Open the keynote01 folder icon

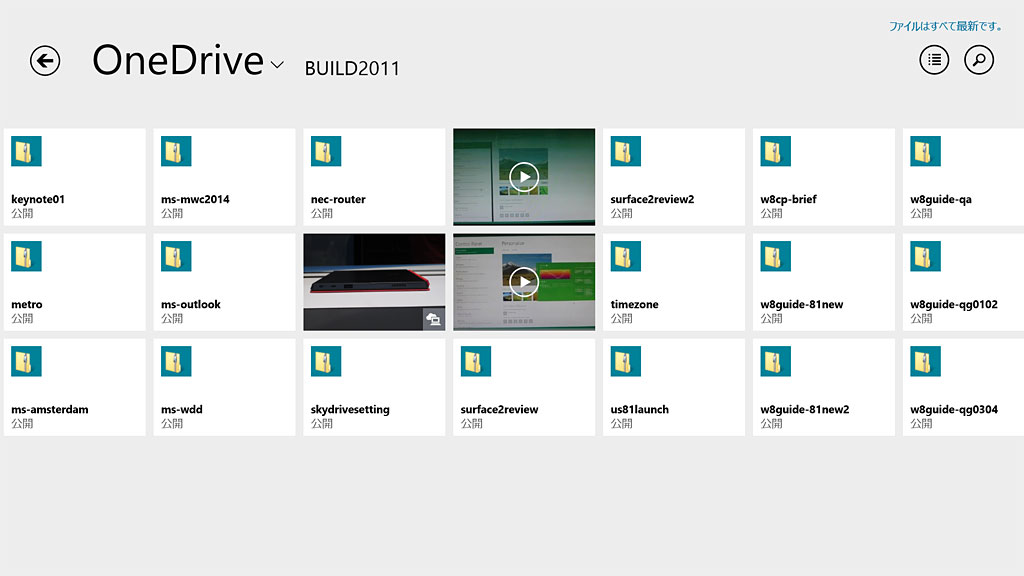click(26, 151)
